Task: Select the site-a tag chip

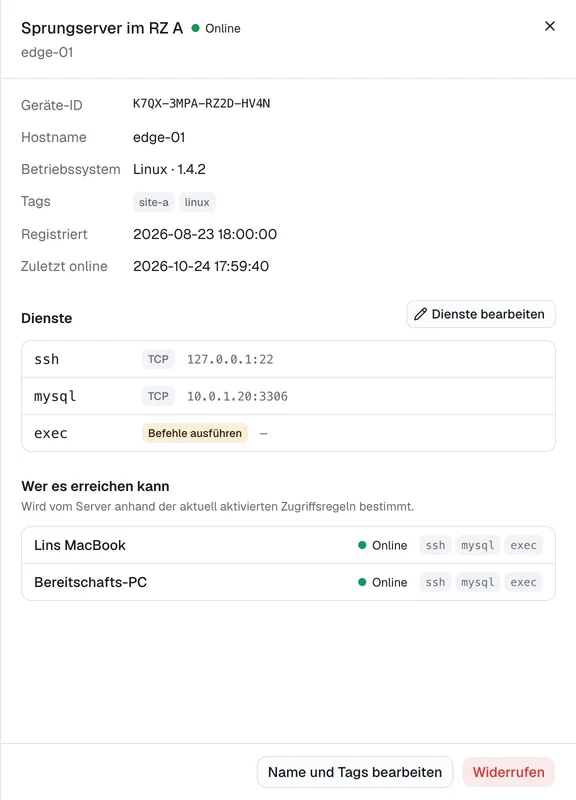Action: click(x=154, y=202)
